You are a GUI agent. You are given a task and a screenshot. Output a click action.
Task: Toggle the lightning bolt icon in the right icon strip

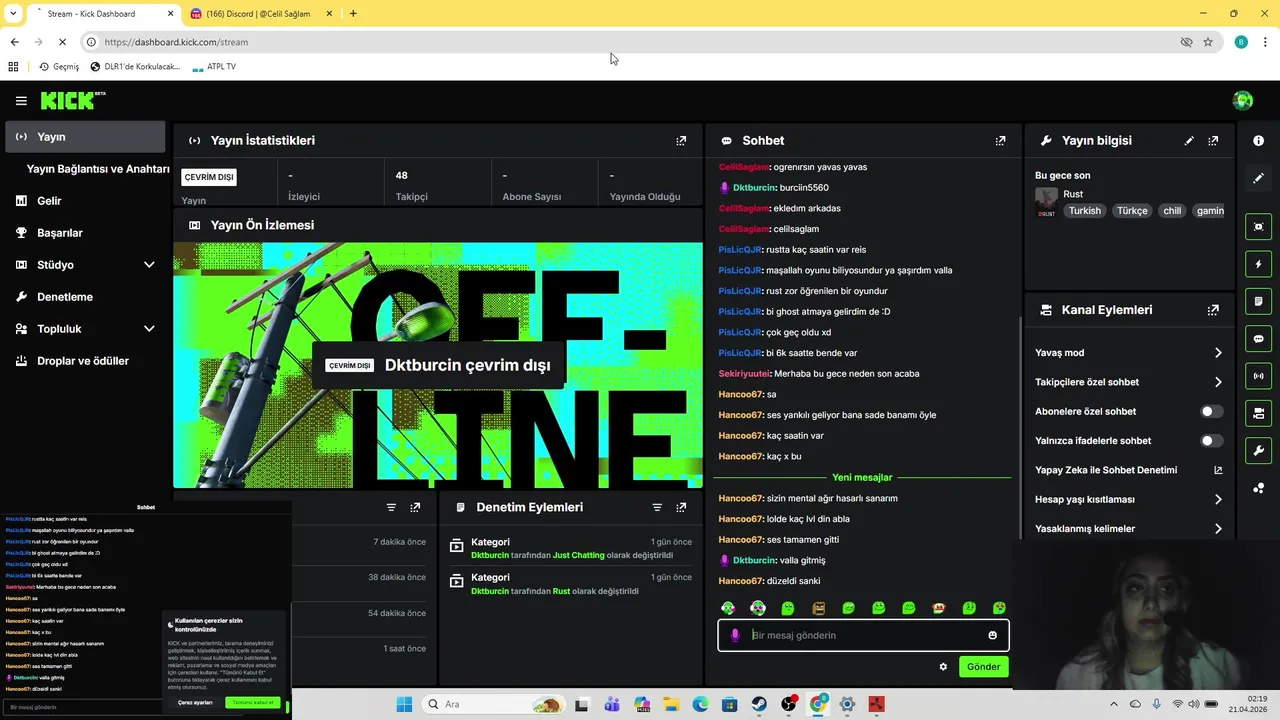click(x=1258, y=264)
